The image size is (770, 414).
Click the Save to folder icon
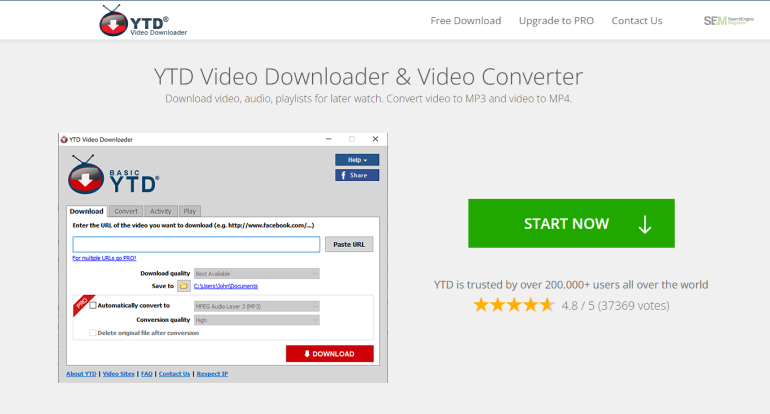(184, 286)
